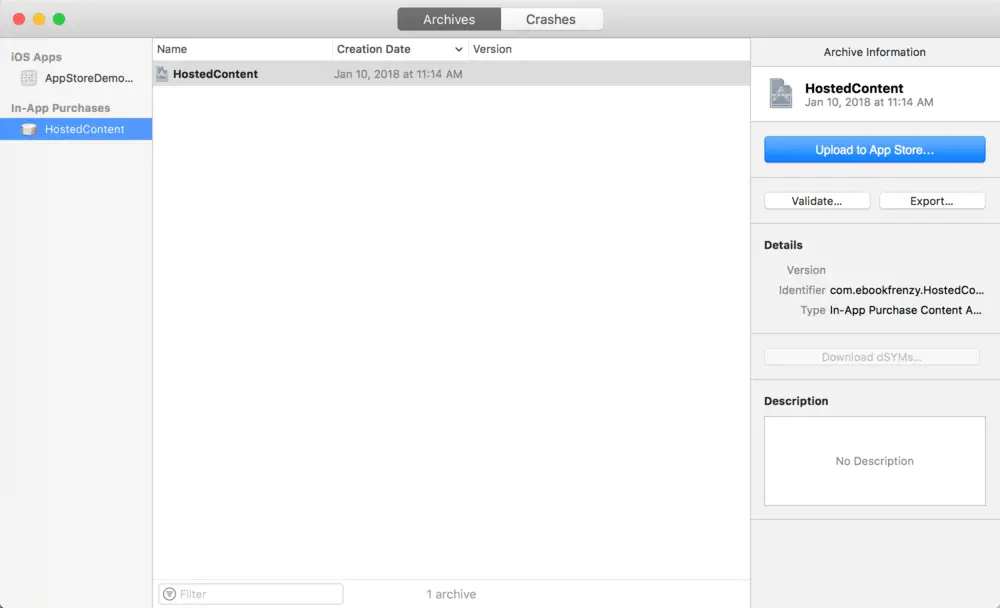Screen dimensions: 1000x608
Task: Switch to the Crashes tab
Action: tap(551, 19)
